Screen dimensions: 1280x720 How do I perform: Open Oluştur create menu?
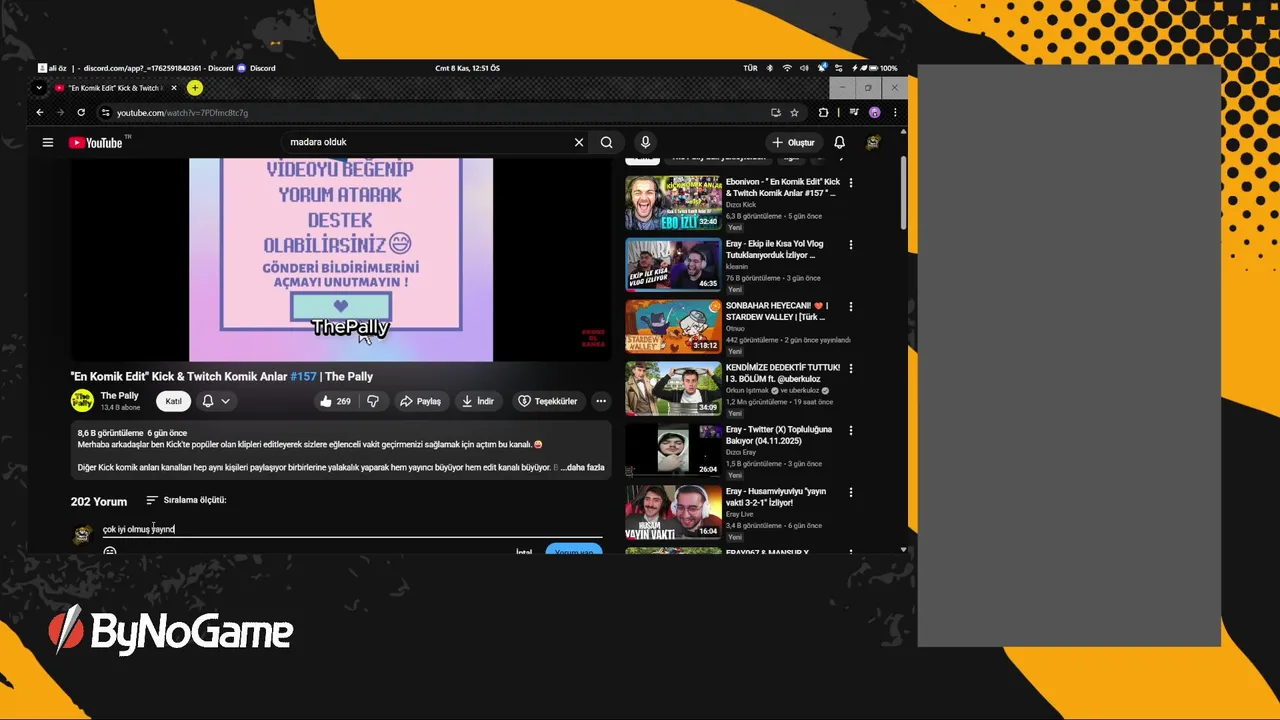(x=793, y=142)
